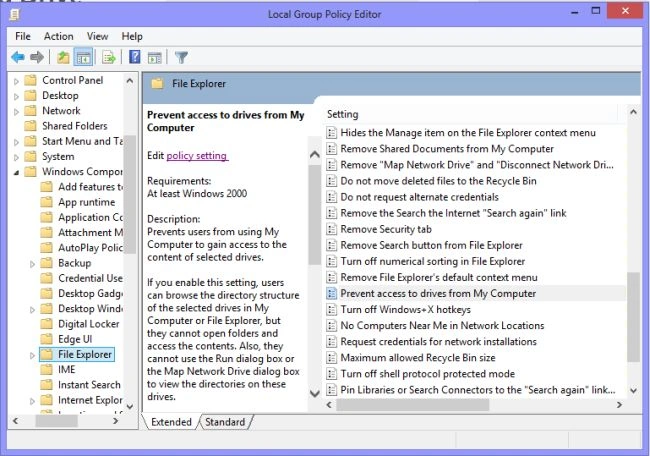Maximize the Local Group Policy Editor window

(x=596, y=11)
